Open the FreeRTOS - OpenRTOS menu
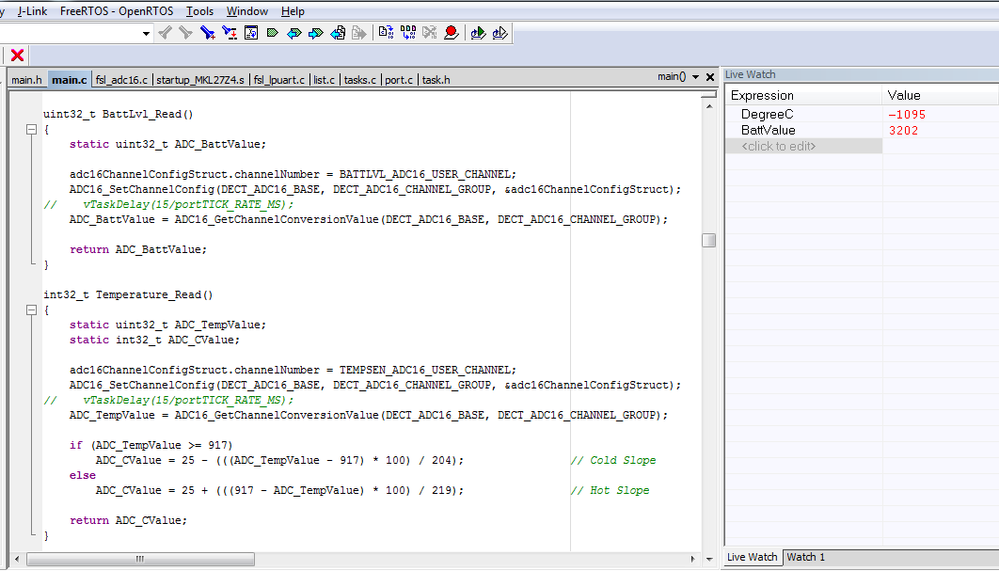Image resolution: width=999 pixels, height=571 pixels. [x=117, y=11]
